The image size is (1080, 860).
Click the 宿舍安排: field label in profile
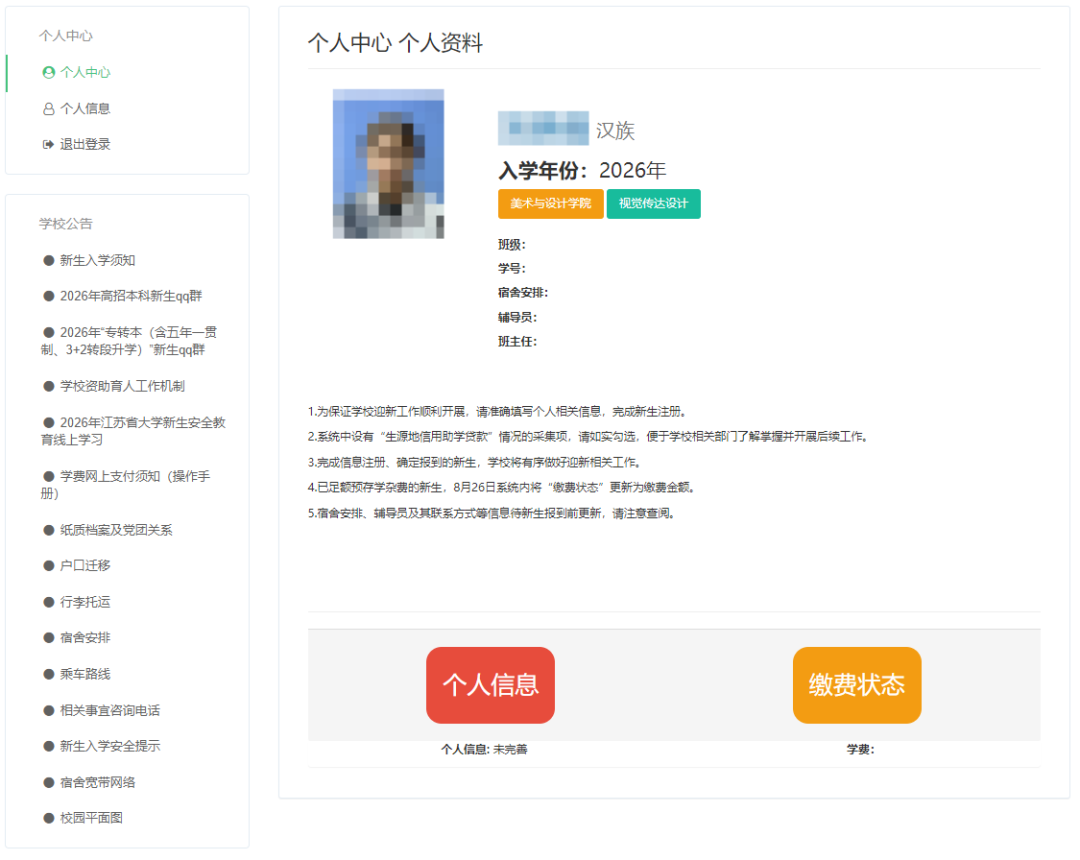523,293
